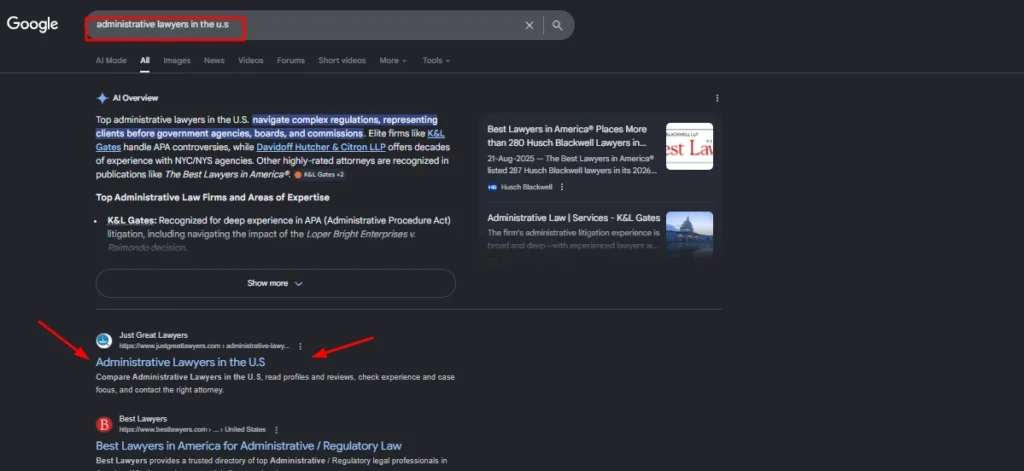Click the Best Lawyers logo thumbnail
Screen dimensions: 1024x471
[690, 146]
